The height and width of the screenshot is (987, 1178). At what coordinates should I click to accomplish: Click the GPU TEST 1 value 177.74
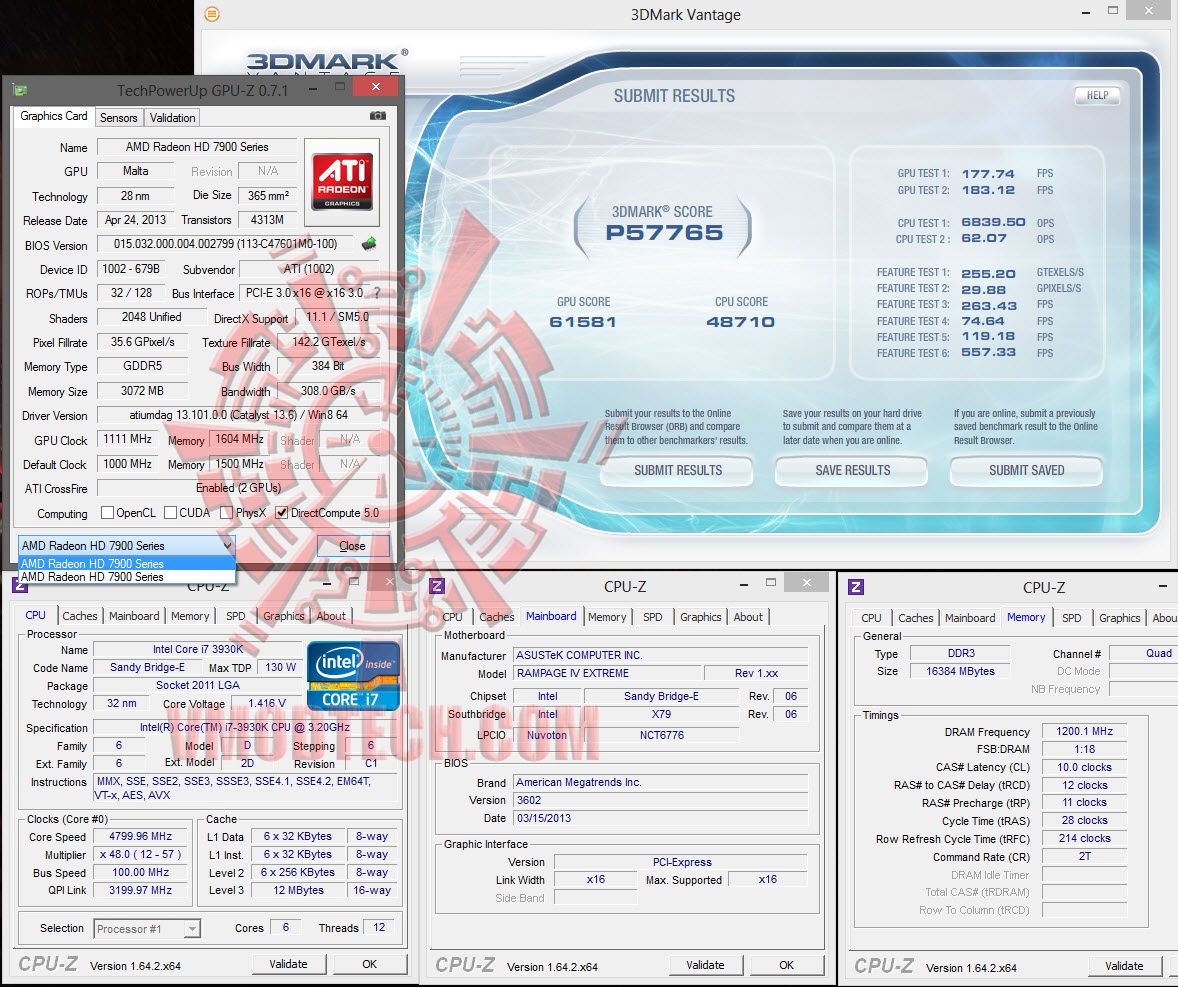pyautogui.click(x=988, y=174)
